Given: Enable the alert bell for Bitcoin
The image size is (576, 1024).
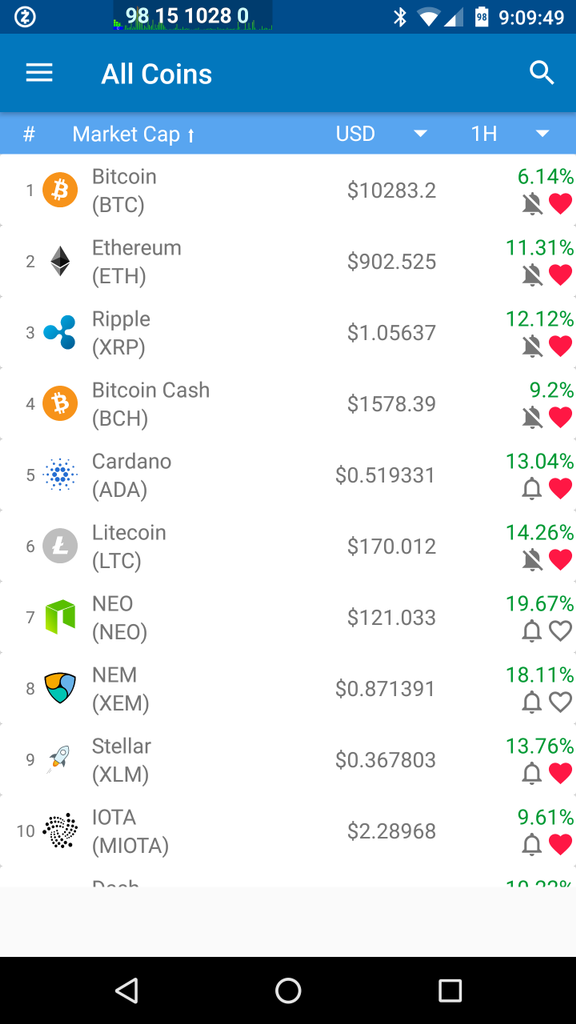Looking at the screenshot, I should pos(532,204).
